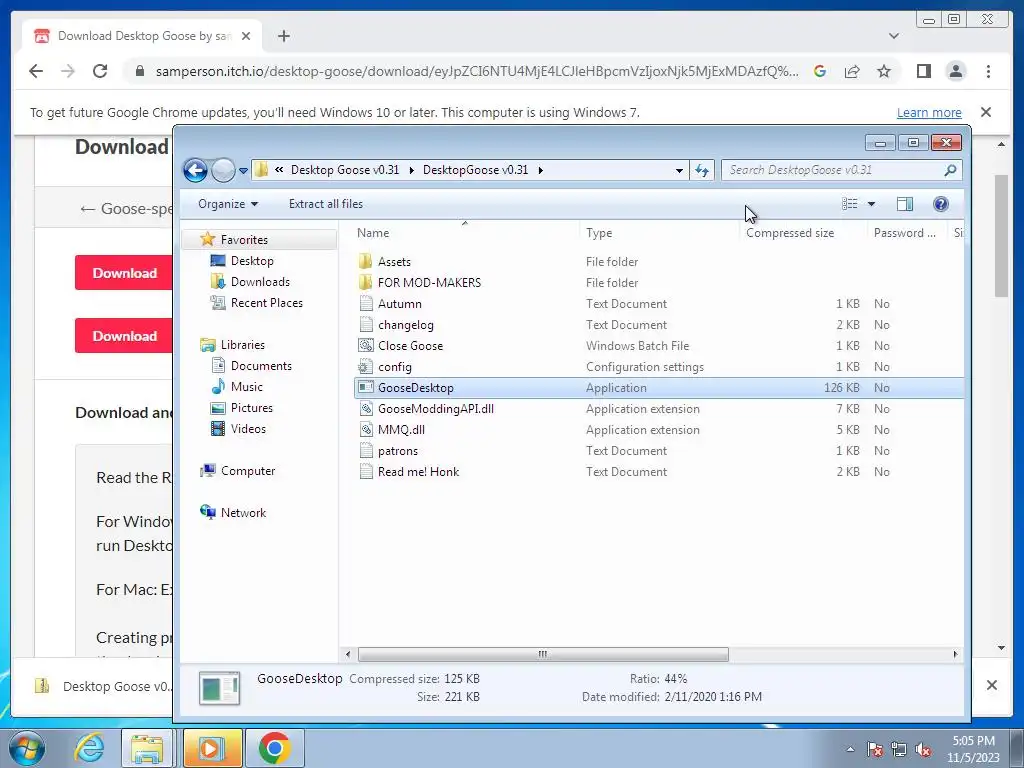The height and width of the screenshot is (768, 1024).
Task: Select the MMQ.dll file icon
Action: point(366,430)
